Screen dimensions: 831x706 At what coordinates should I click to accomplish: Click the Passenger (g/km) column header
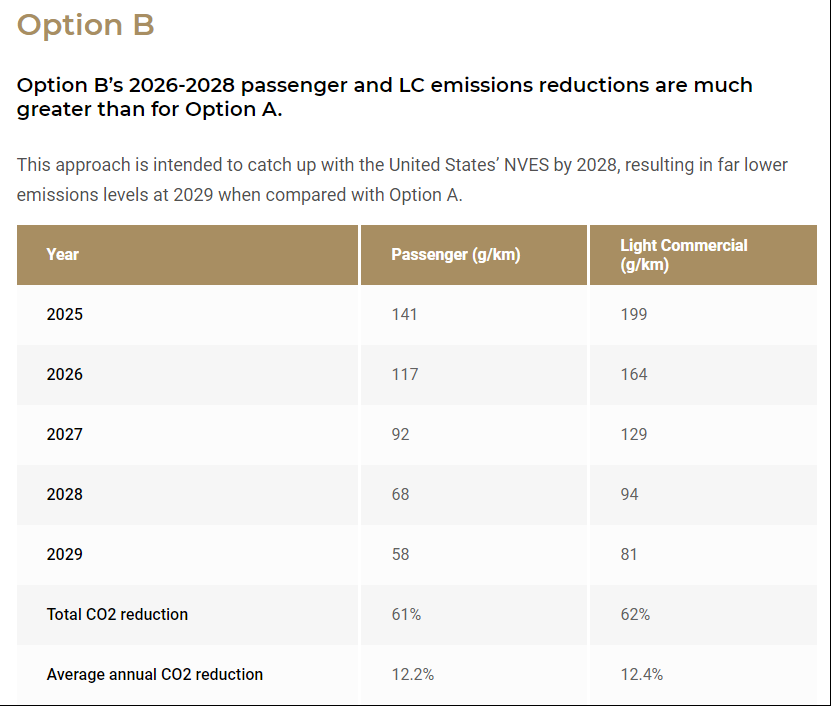tap(455, 254)
